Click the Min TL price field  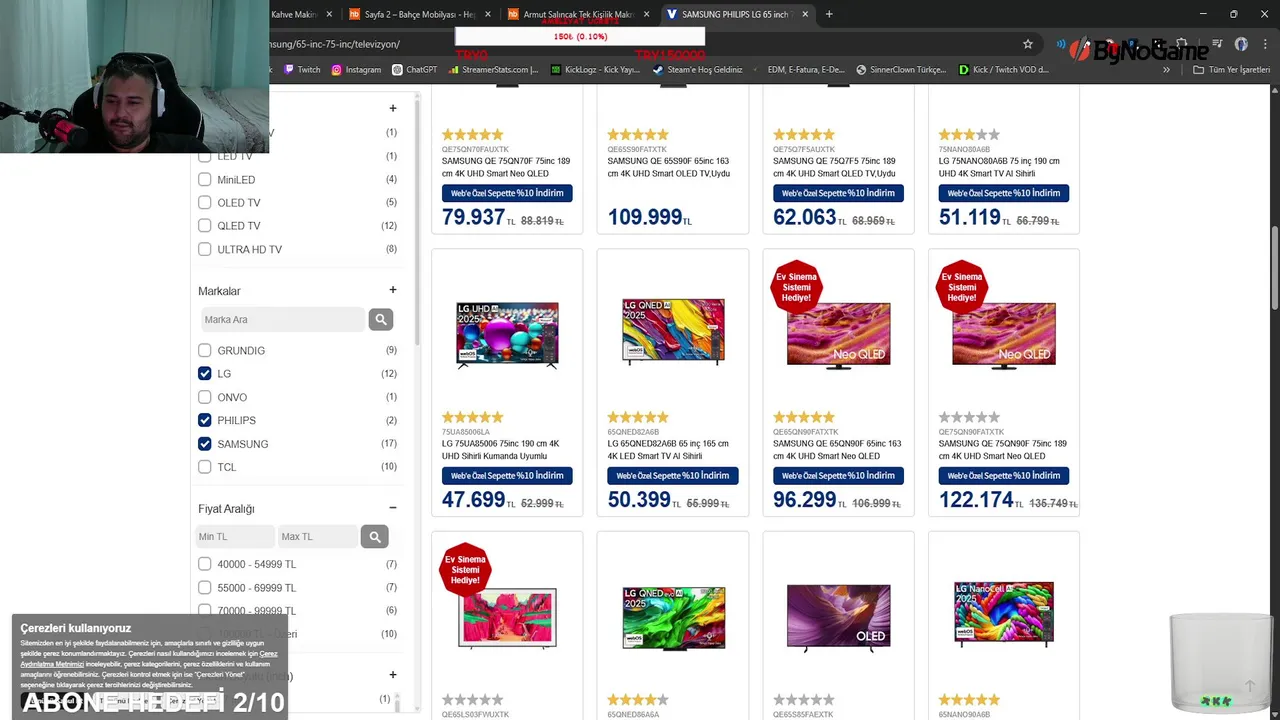click(235, 537)
